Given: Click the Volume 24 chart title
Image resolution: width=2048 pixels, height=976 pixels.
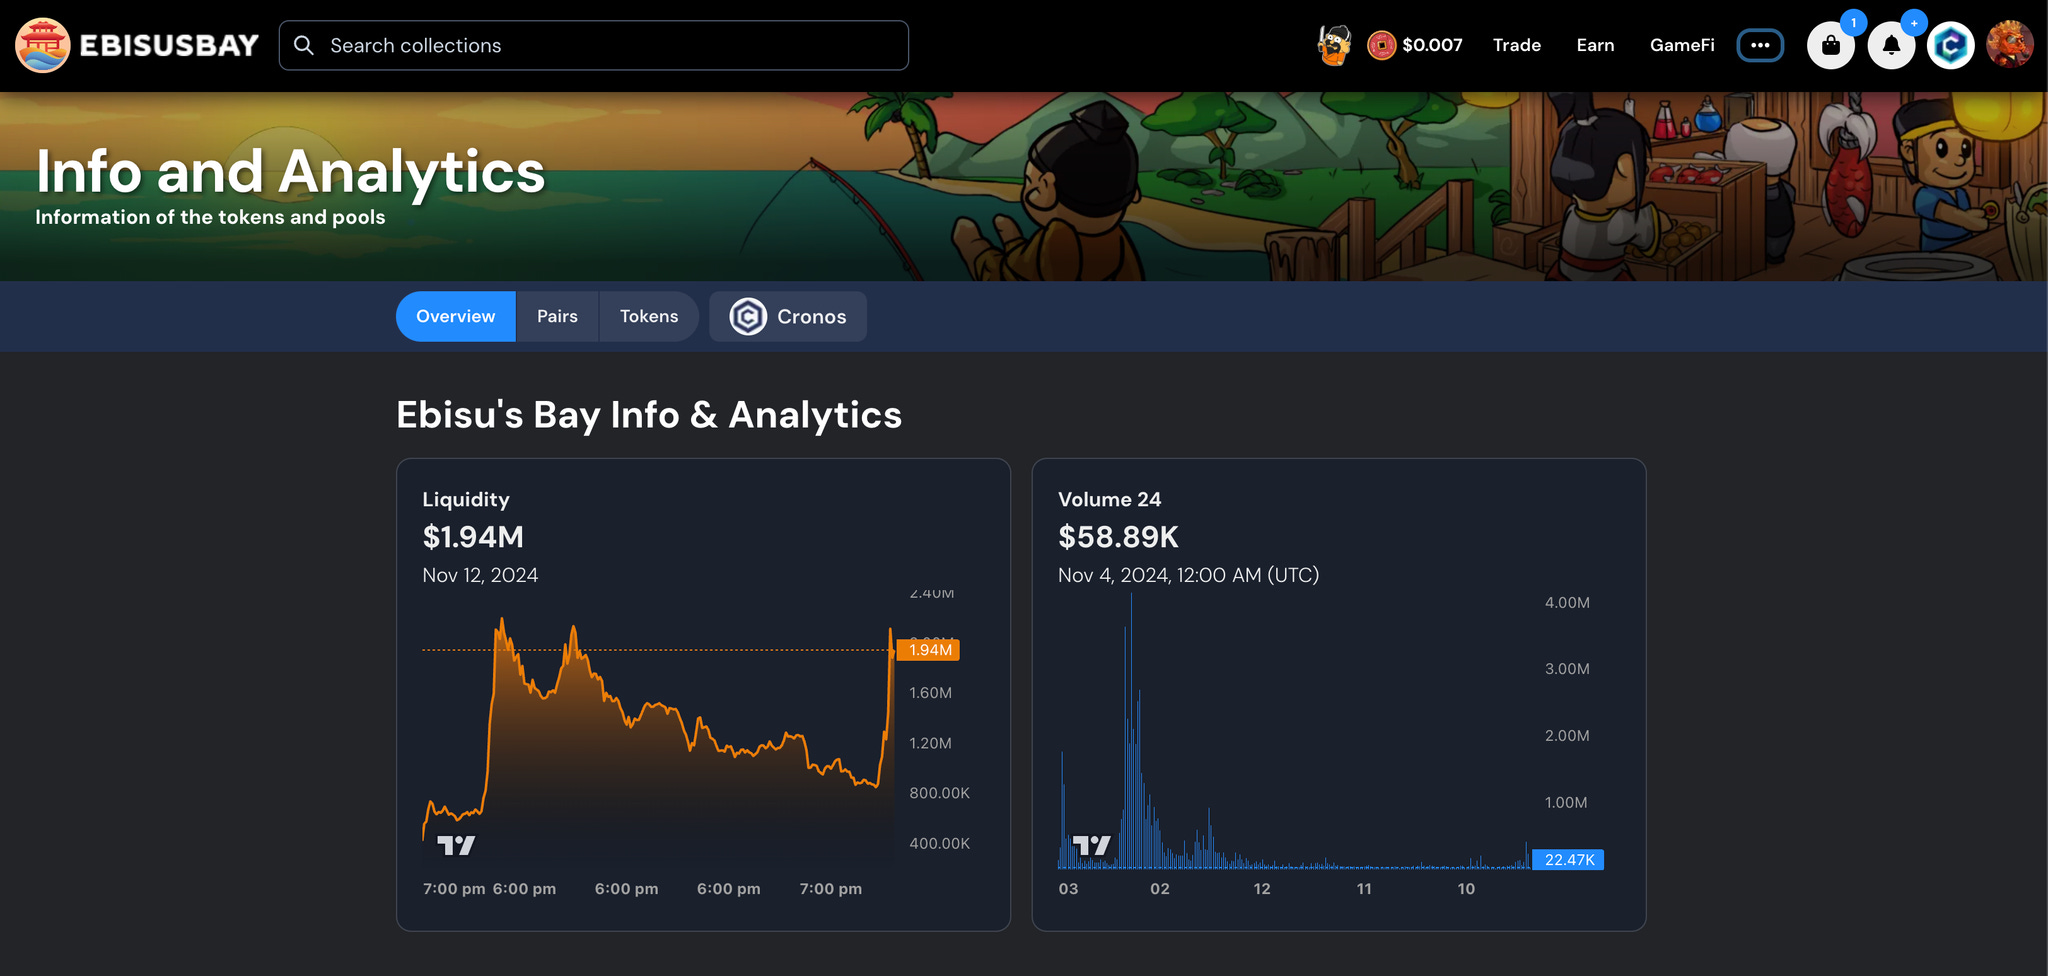Looking at the screenshot, I should click(x=1110, y=499).
